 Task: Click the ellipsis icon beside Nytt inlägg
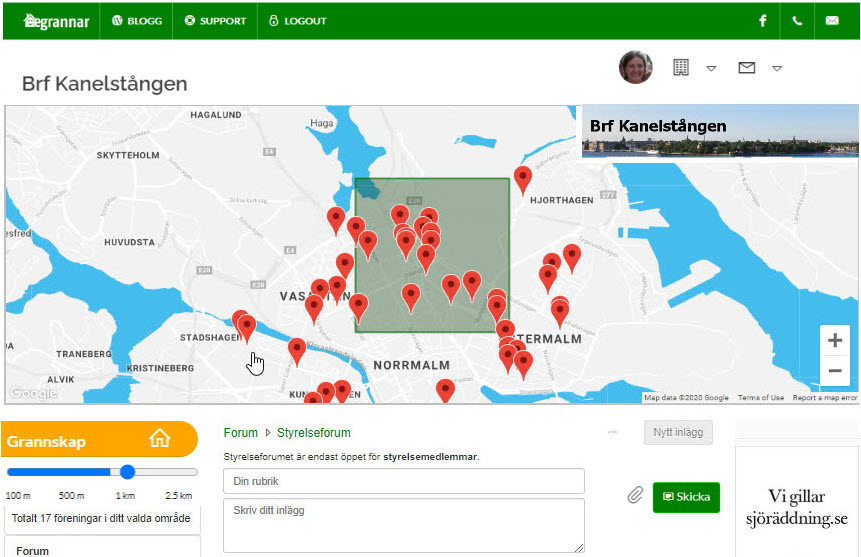pos(613,432)
